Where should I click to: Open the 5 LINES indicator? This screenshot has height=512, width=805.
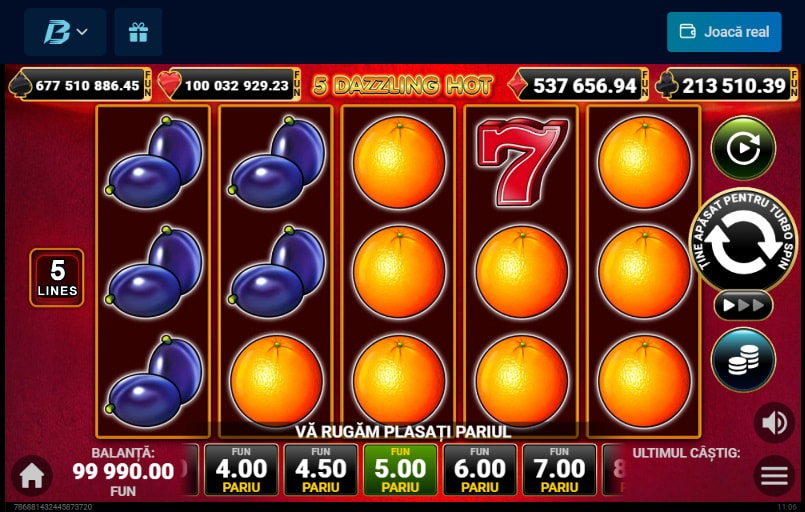(x=57, y=278)
